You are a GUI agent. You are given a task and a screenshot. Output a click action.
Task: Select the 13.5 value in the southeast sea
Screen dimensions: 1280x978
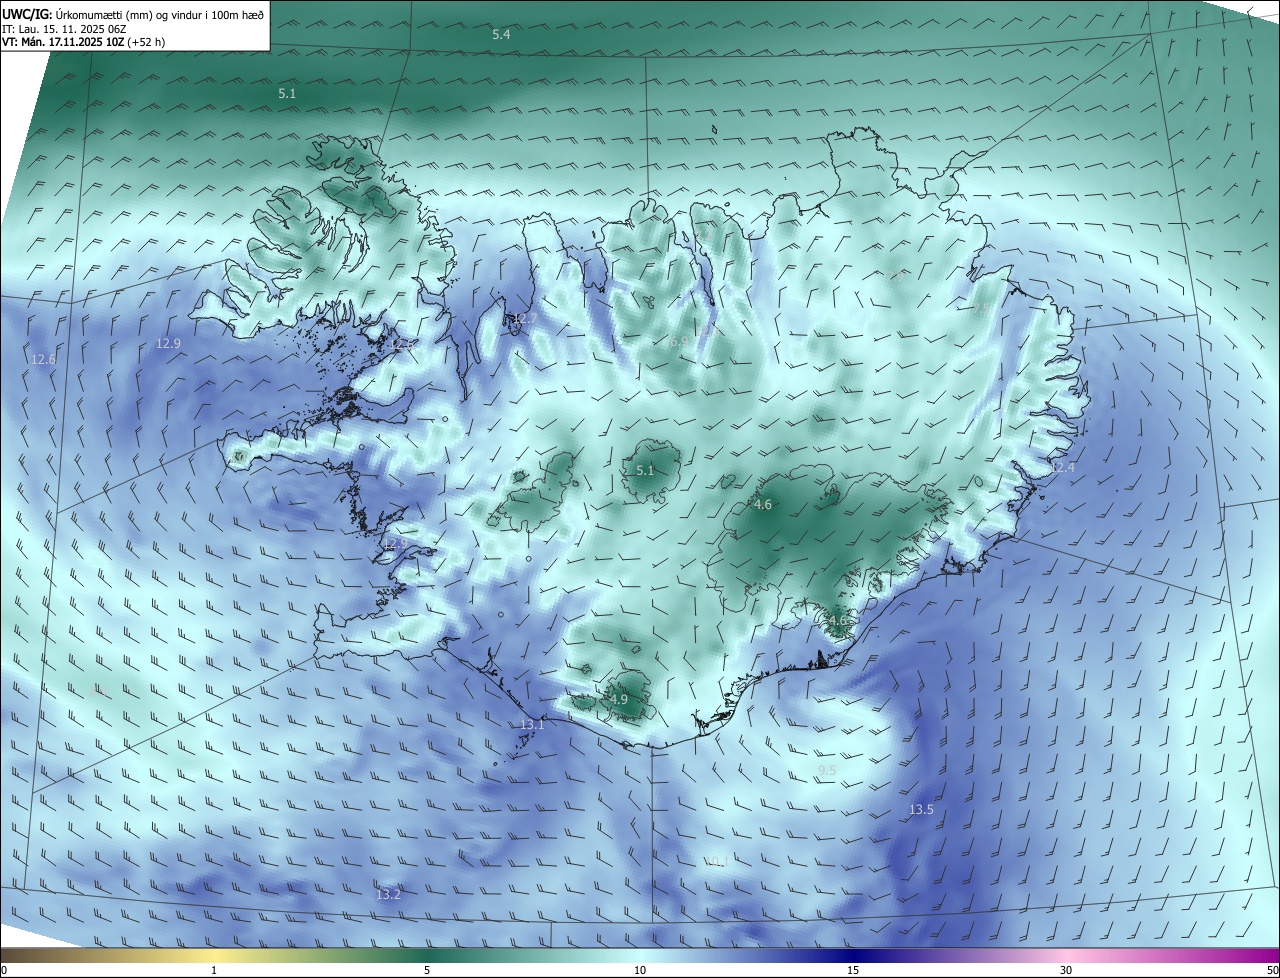pos(921,810)
